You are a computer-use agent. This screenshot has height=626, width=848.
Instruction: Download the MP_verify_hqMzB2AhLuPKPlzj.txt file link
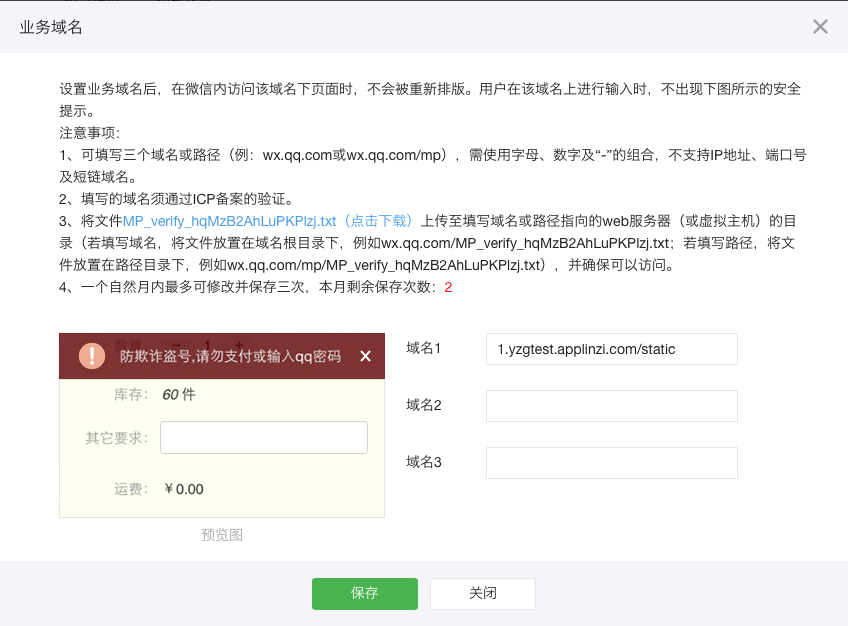(268, 221)
